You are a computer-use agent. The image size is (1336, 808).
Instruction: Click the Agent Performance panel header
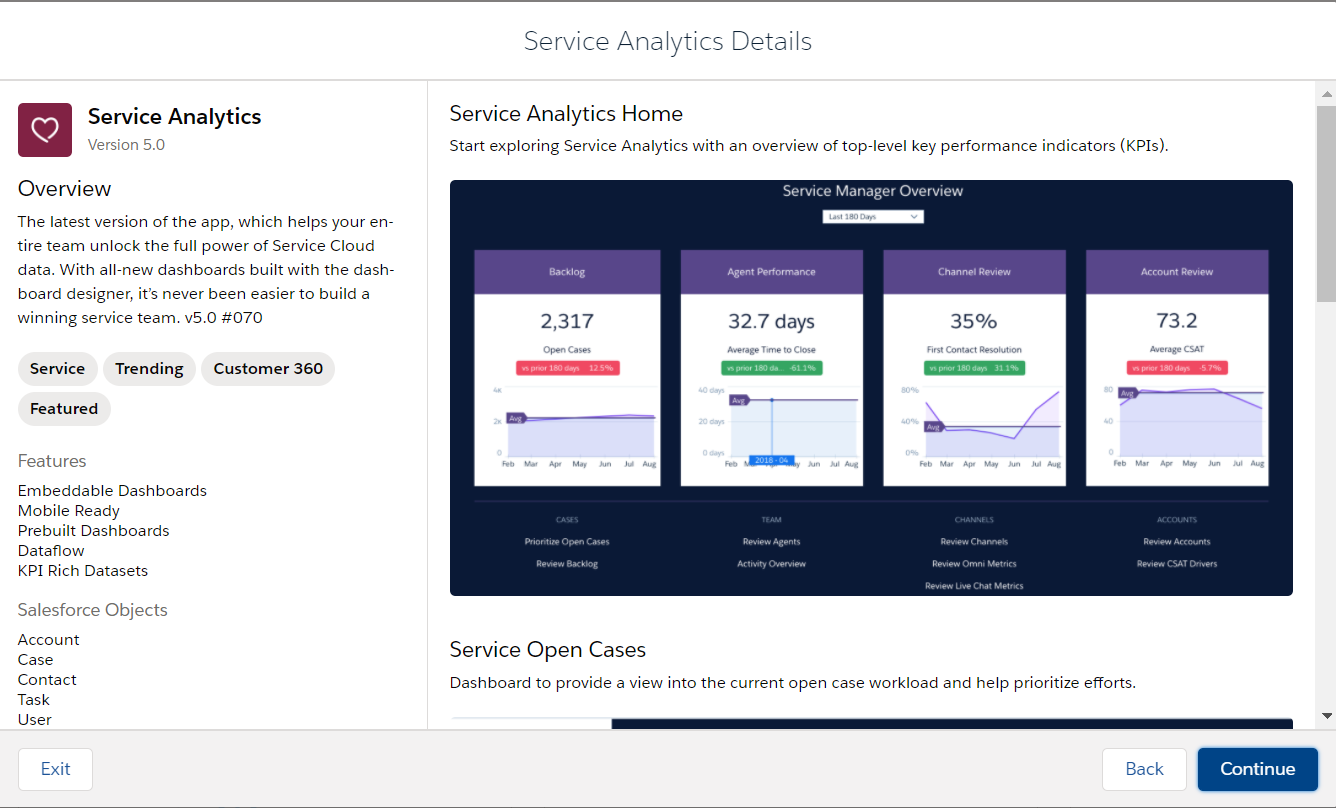click(771, 272)
